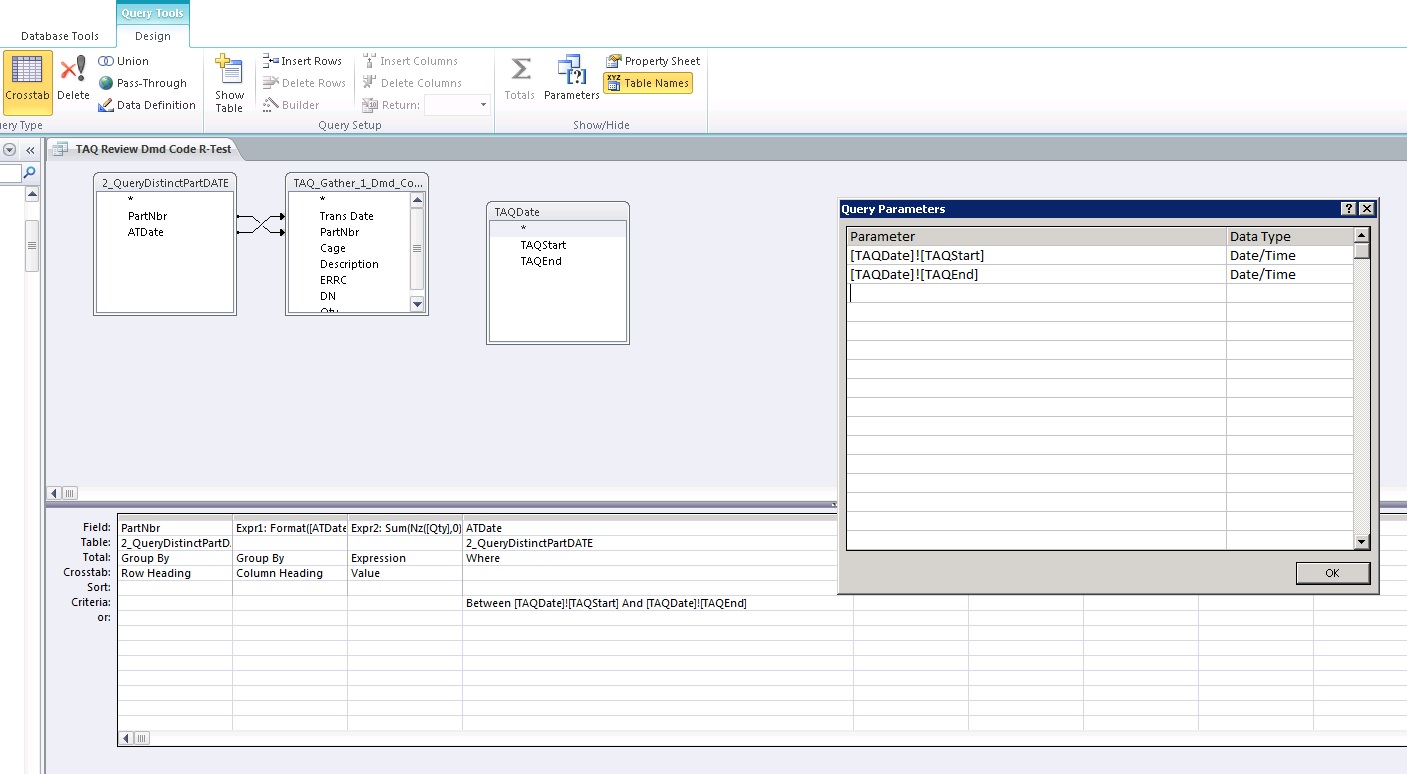Open help in Query Parameters dialog
This screenshot has width=1407, height=774.
click(1349, 209)
